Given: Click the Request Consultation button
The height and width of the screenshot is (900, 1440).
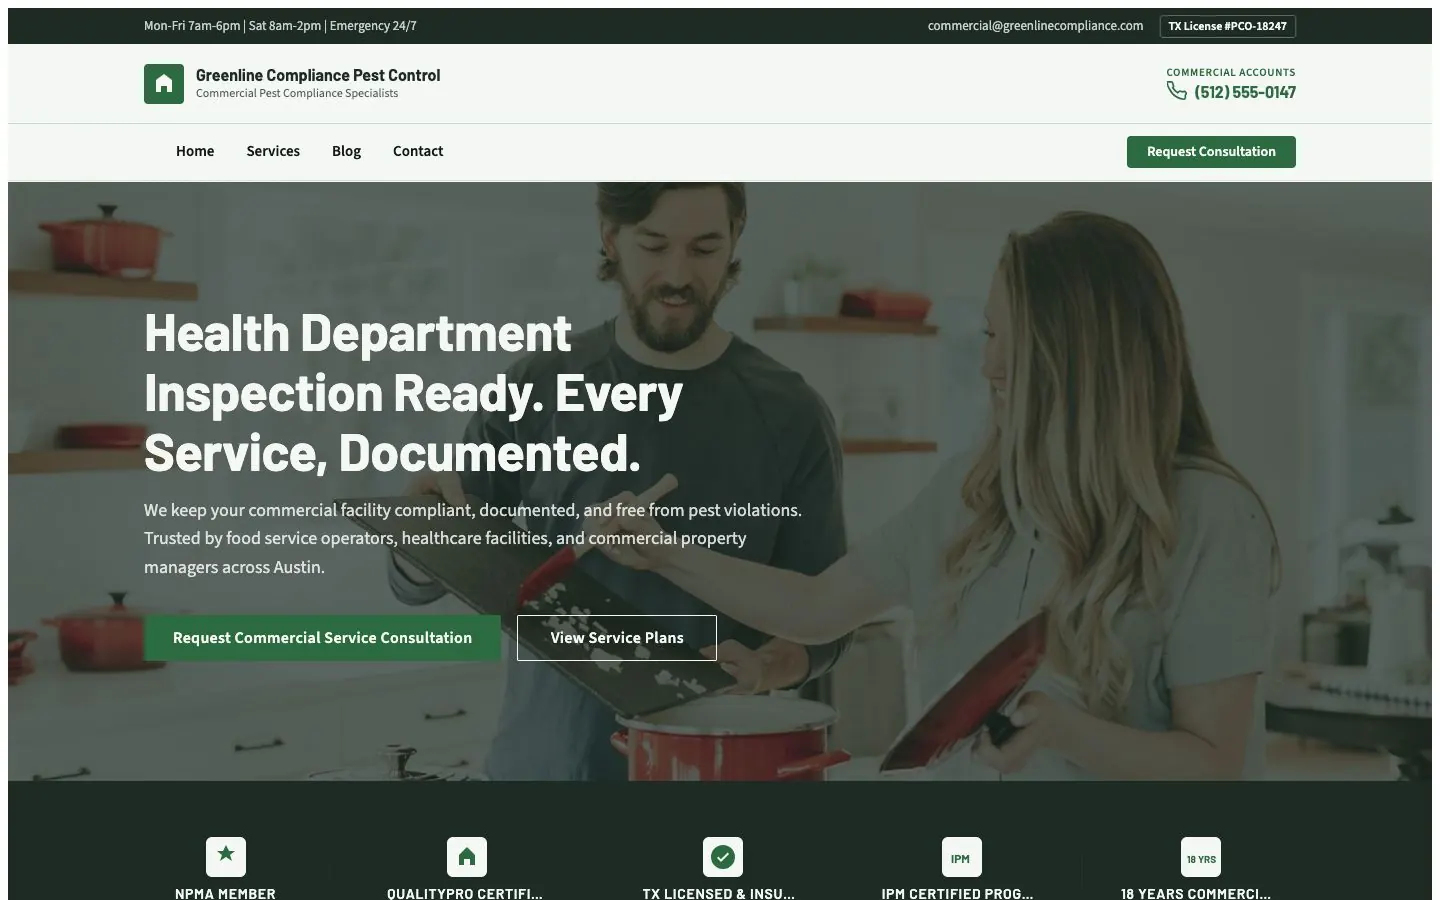Looking at the screenshot, I should 1211,152.
